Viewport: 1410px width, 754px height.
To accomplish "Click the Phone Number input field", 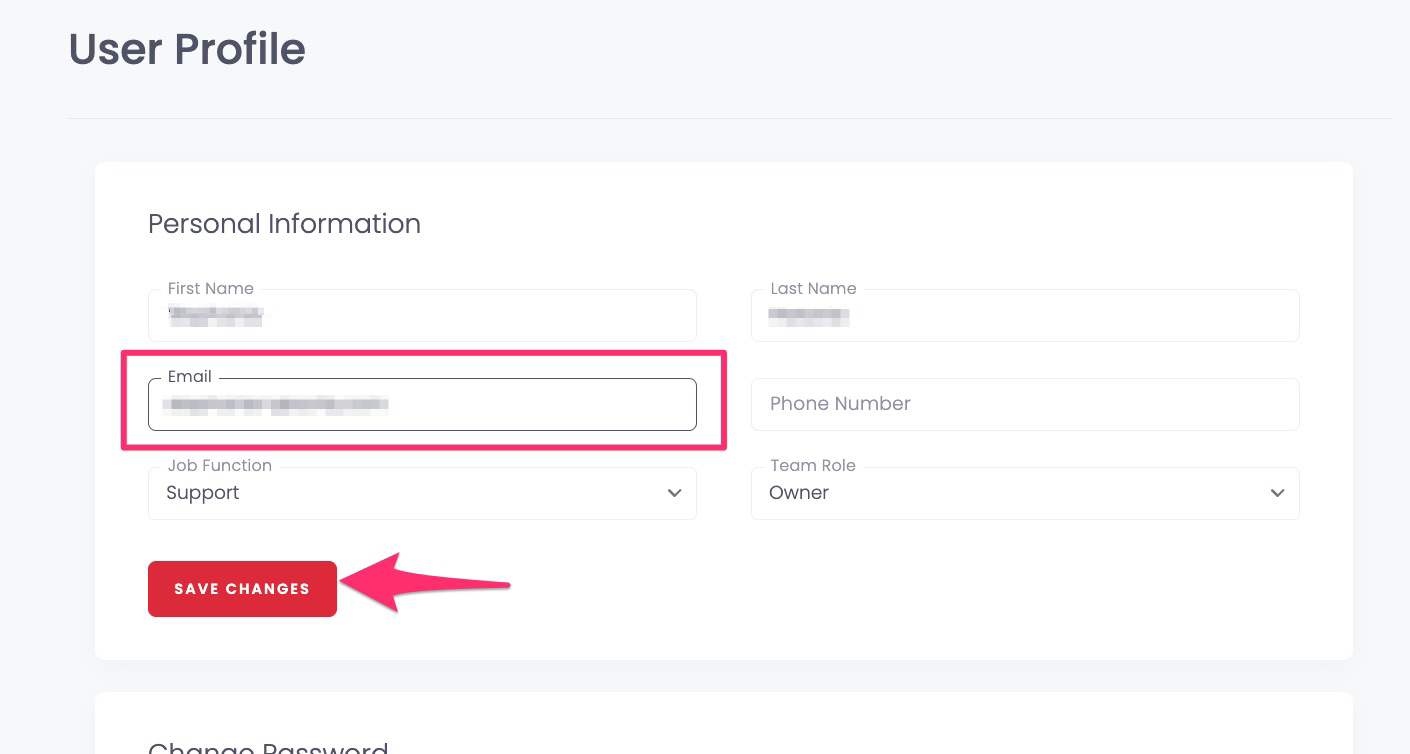I will point(1025,404).
